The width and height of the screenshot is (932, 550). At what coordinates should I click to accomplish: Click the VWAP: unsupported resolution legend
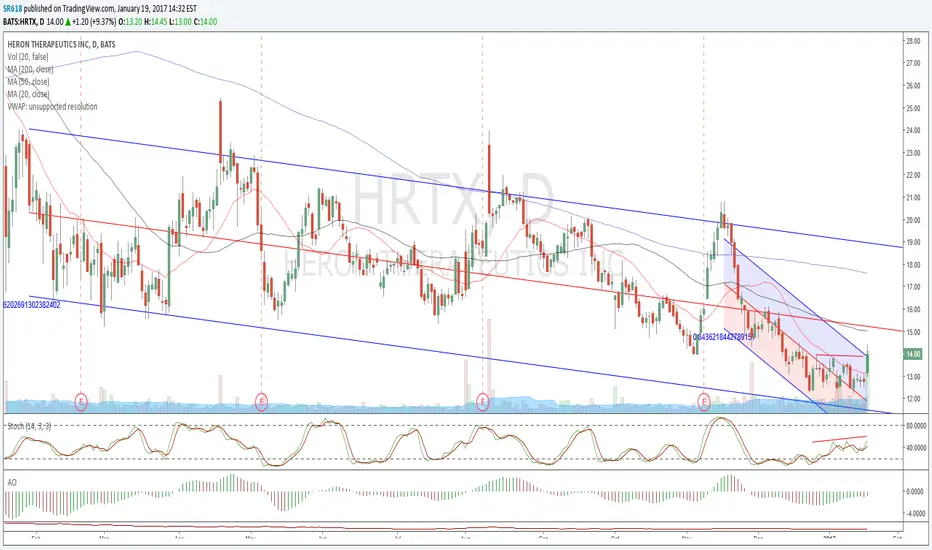click(x=52, y=107)
